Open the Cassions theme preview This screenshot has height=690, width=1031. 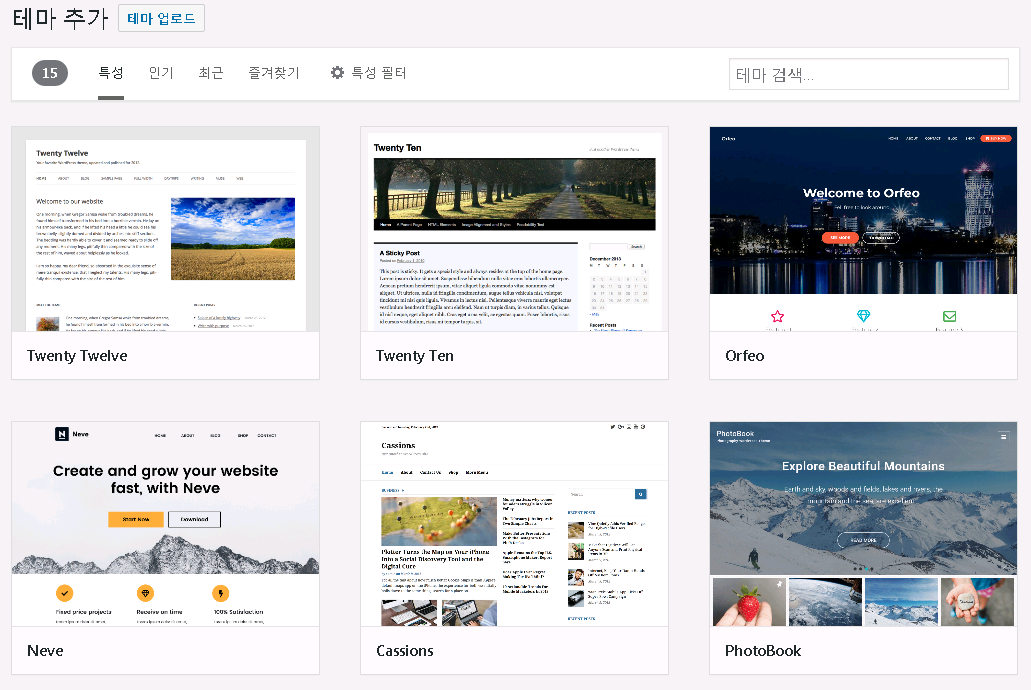click(x=514, y=524)
